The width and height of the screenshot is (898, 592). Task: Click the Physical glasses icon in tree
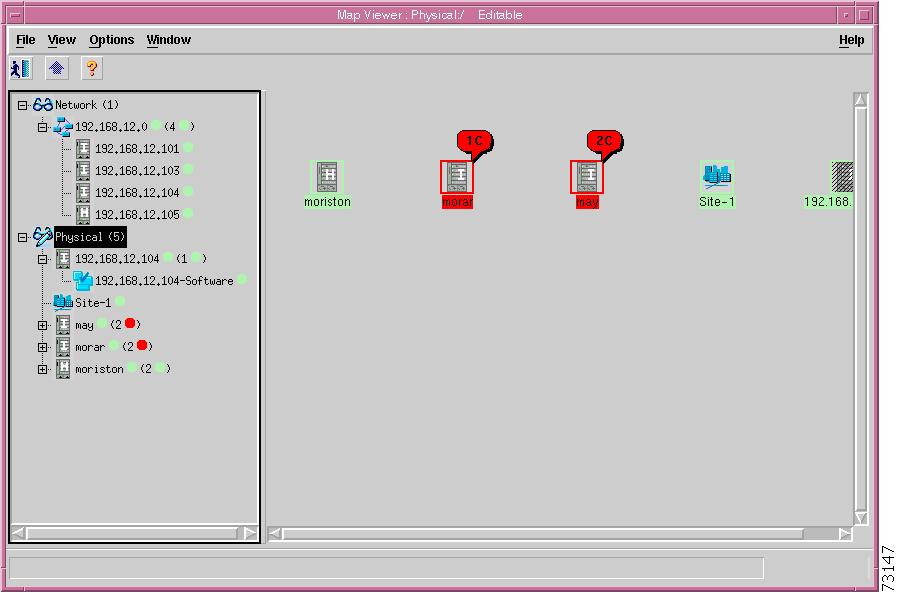[x=43, y=236]
